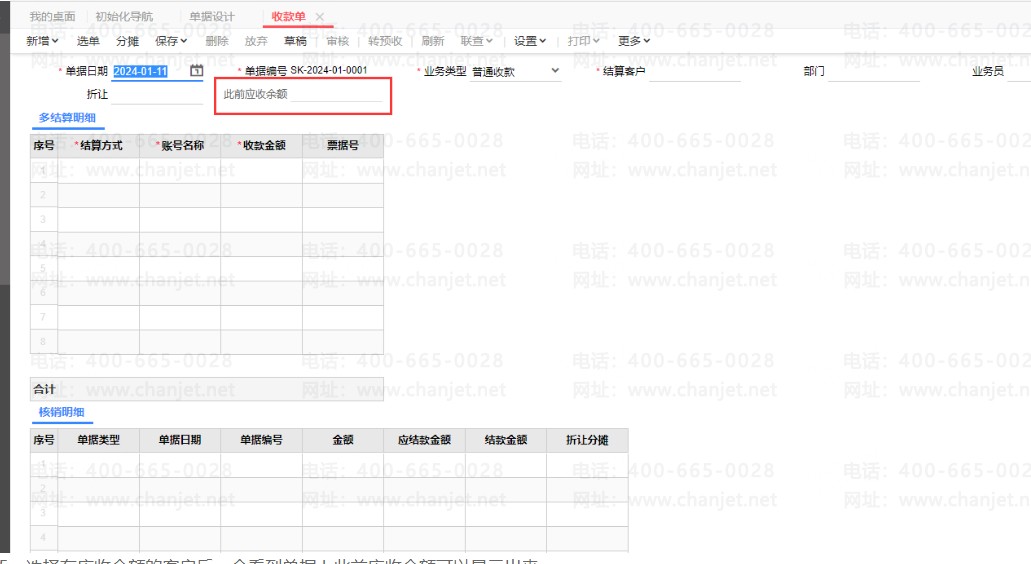
Task: Click the 此前应收余额 field
Action: coord(336,94)
